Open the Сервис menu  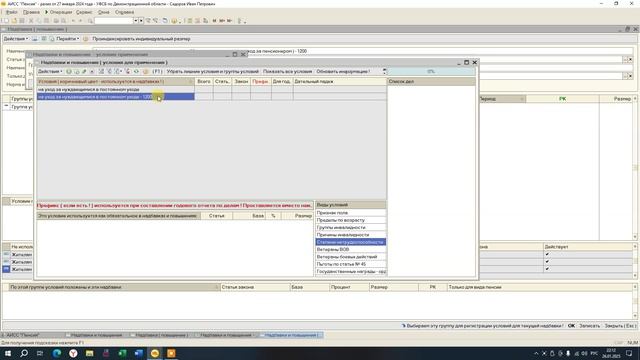click(84, 12)
